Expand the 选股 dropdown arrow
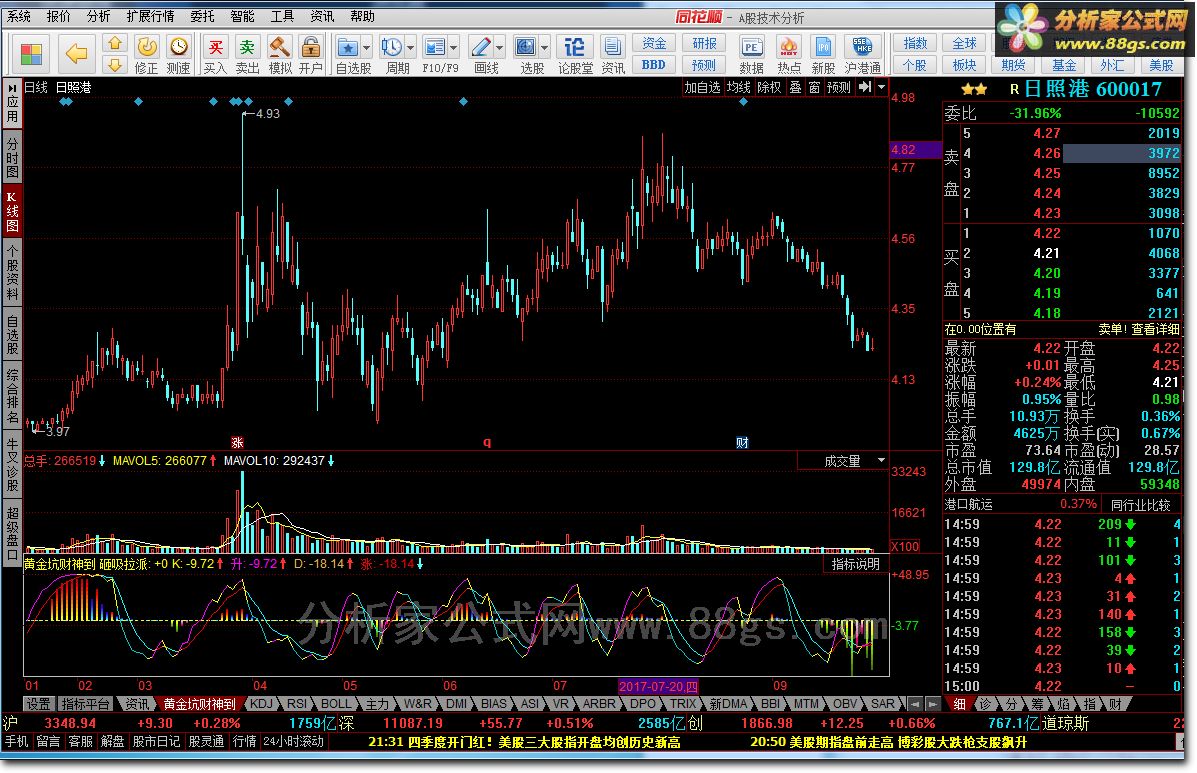Image resolution: width=1197 pixels, height=773 pixels. (545, 48)
